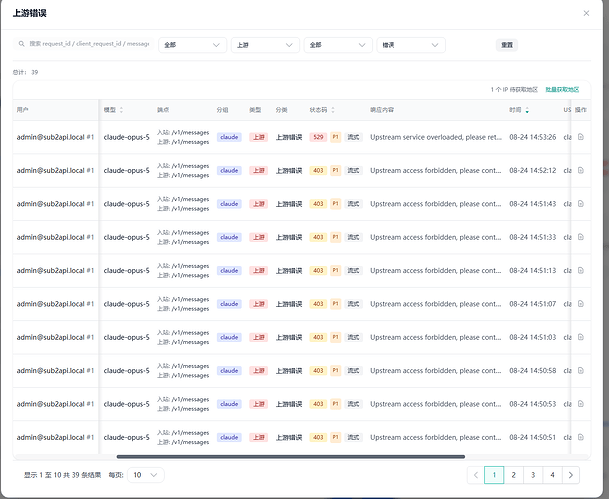Focus the request_id search input field
The height and width of the screenshot is (499, 609).
point(89,44)
